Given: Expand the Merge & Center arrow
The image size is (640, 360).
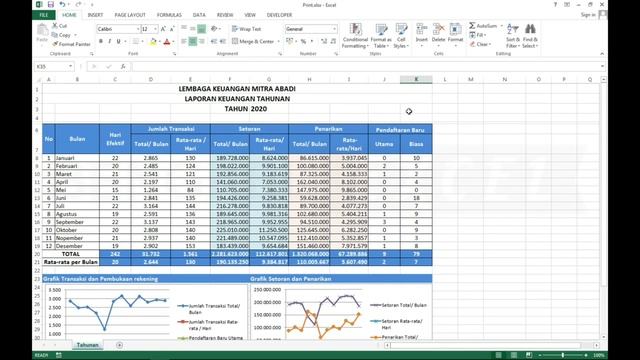Looking at the screenshot, I should pyautogui.click(x=278, y=42).
